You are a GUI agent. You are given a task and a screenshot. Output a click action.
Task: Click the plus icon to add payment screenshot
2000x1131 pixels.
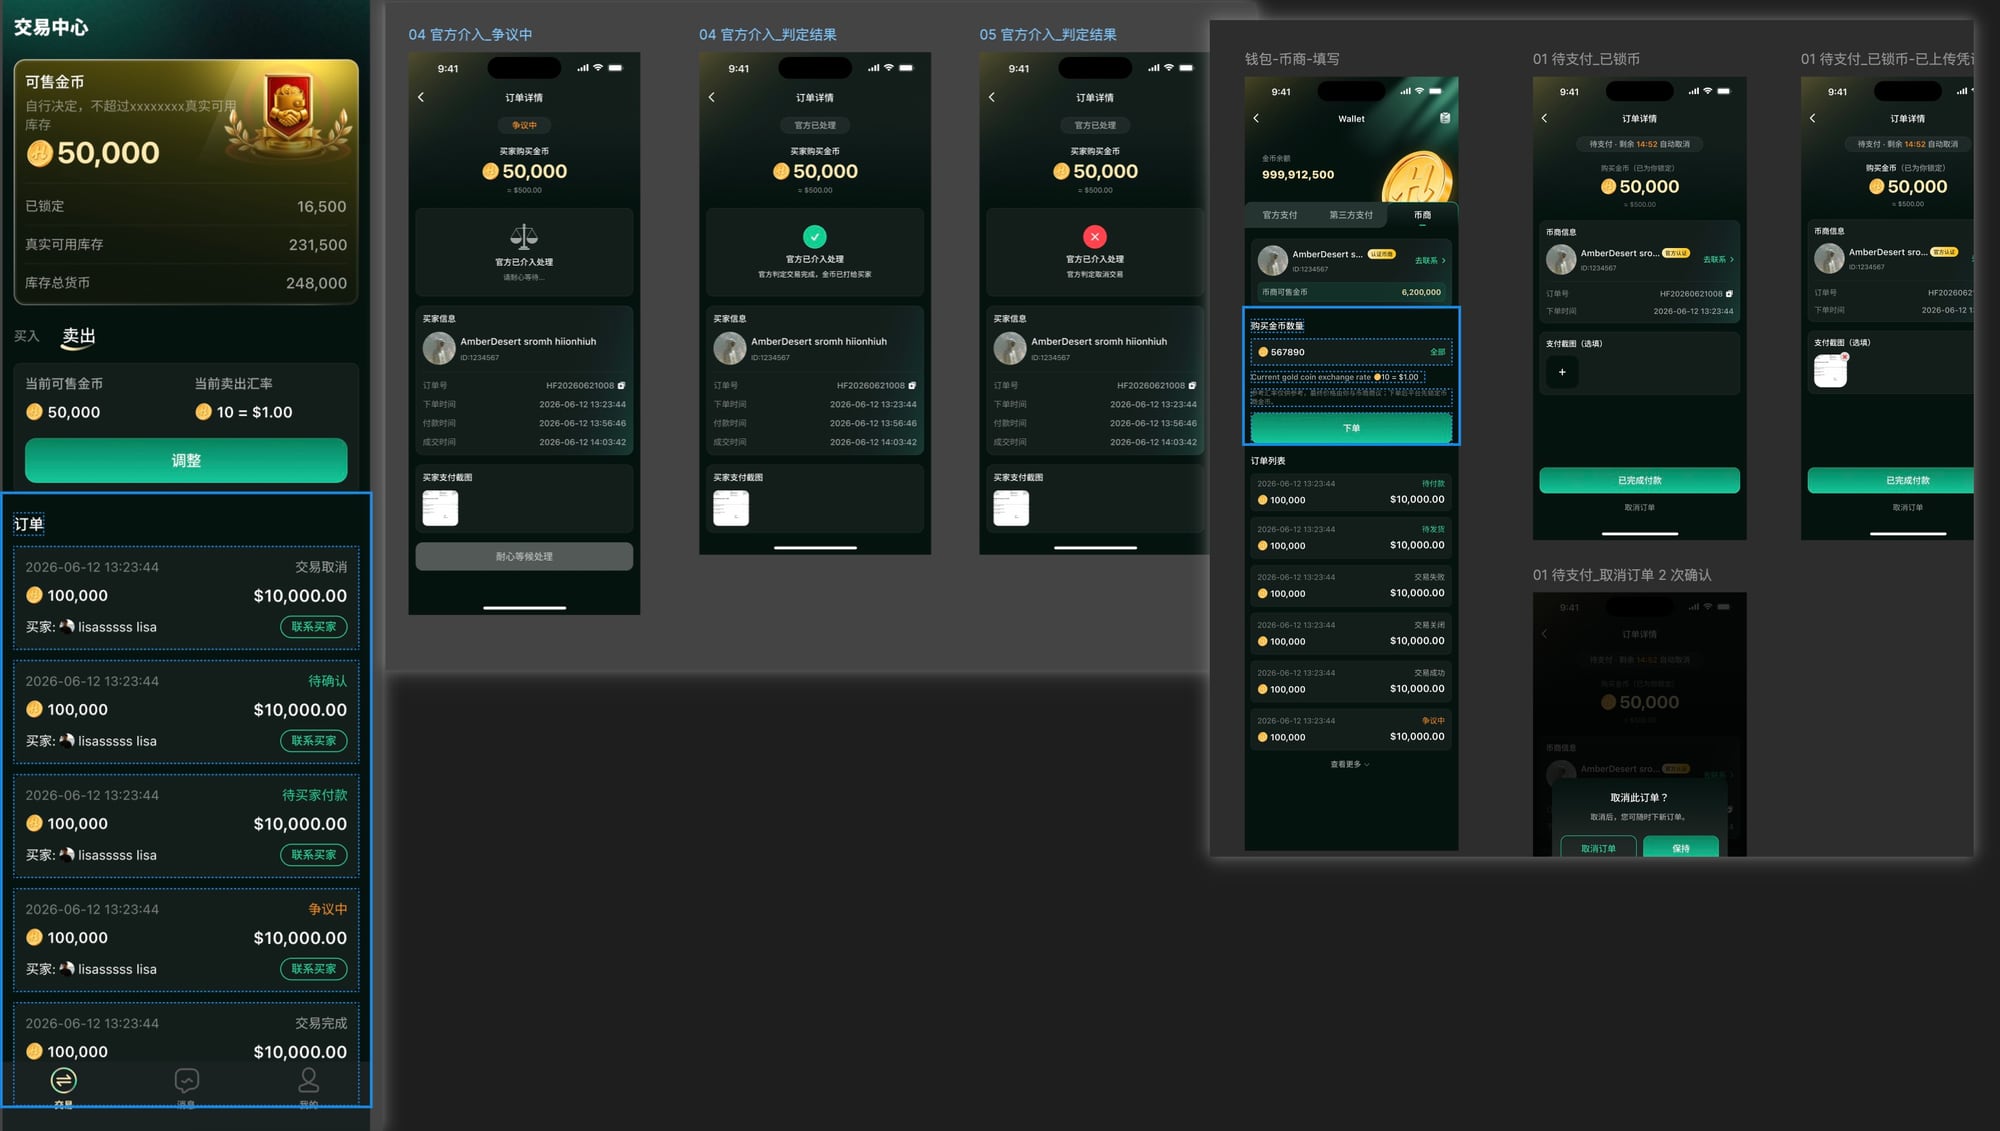pyautogui.click(x=1562, y=372)
